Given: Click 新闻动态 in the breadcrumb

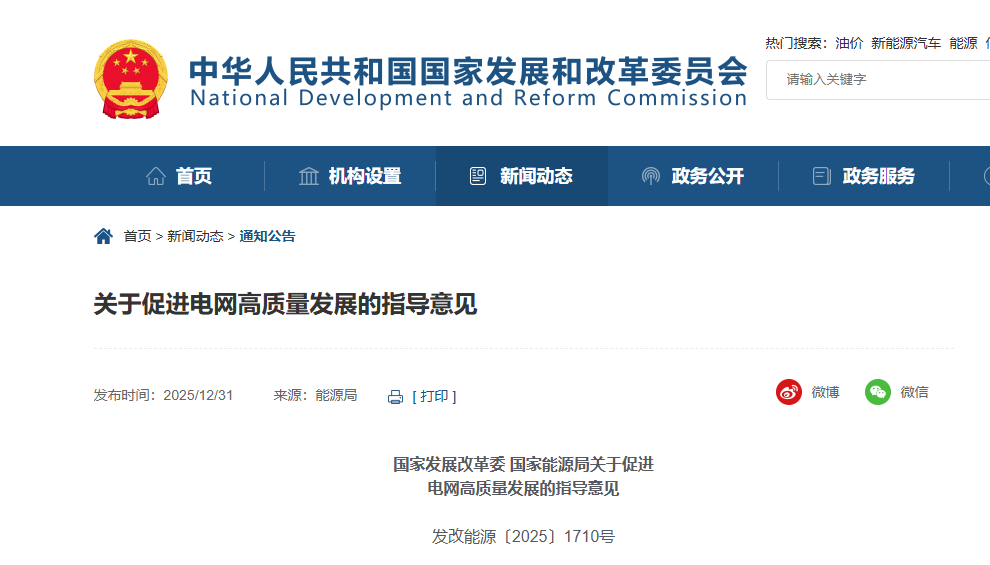Looking at the screenshot, I should [x=195, y=237].
